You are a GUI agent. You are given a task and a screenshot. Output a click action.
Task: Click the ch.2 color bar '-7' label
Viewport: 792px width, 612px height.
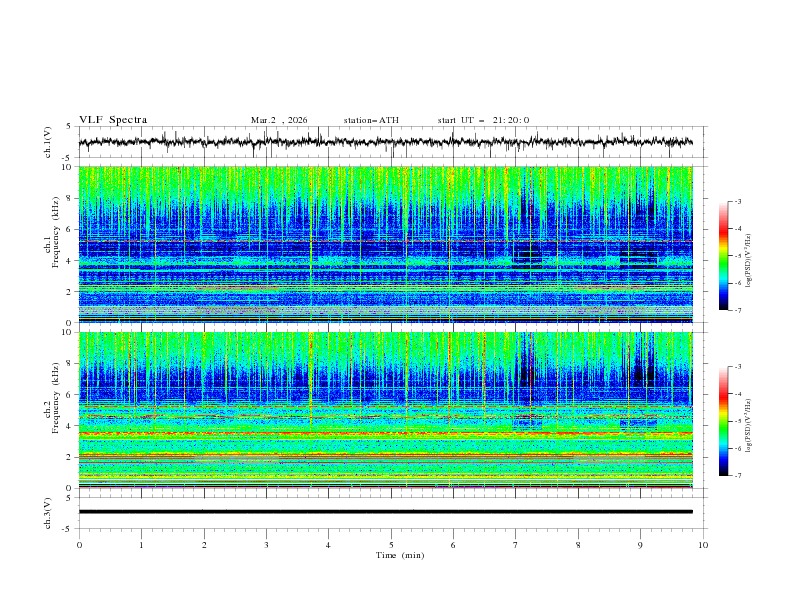(x=738, y=476)
